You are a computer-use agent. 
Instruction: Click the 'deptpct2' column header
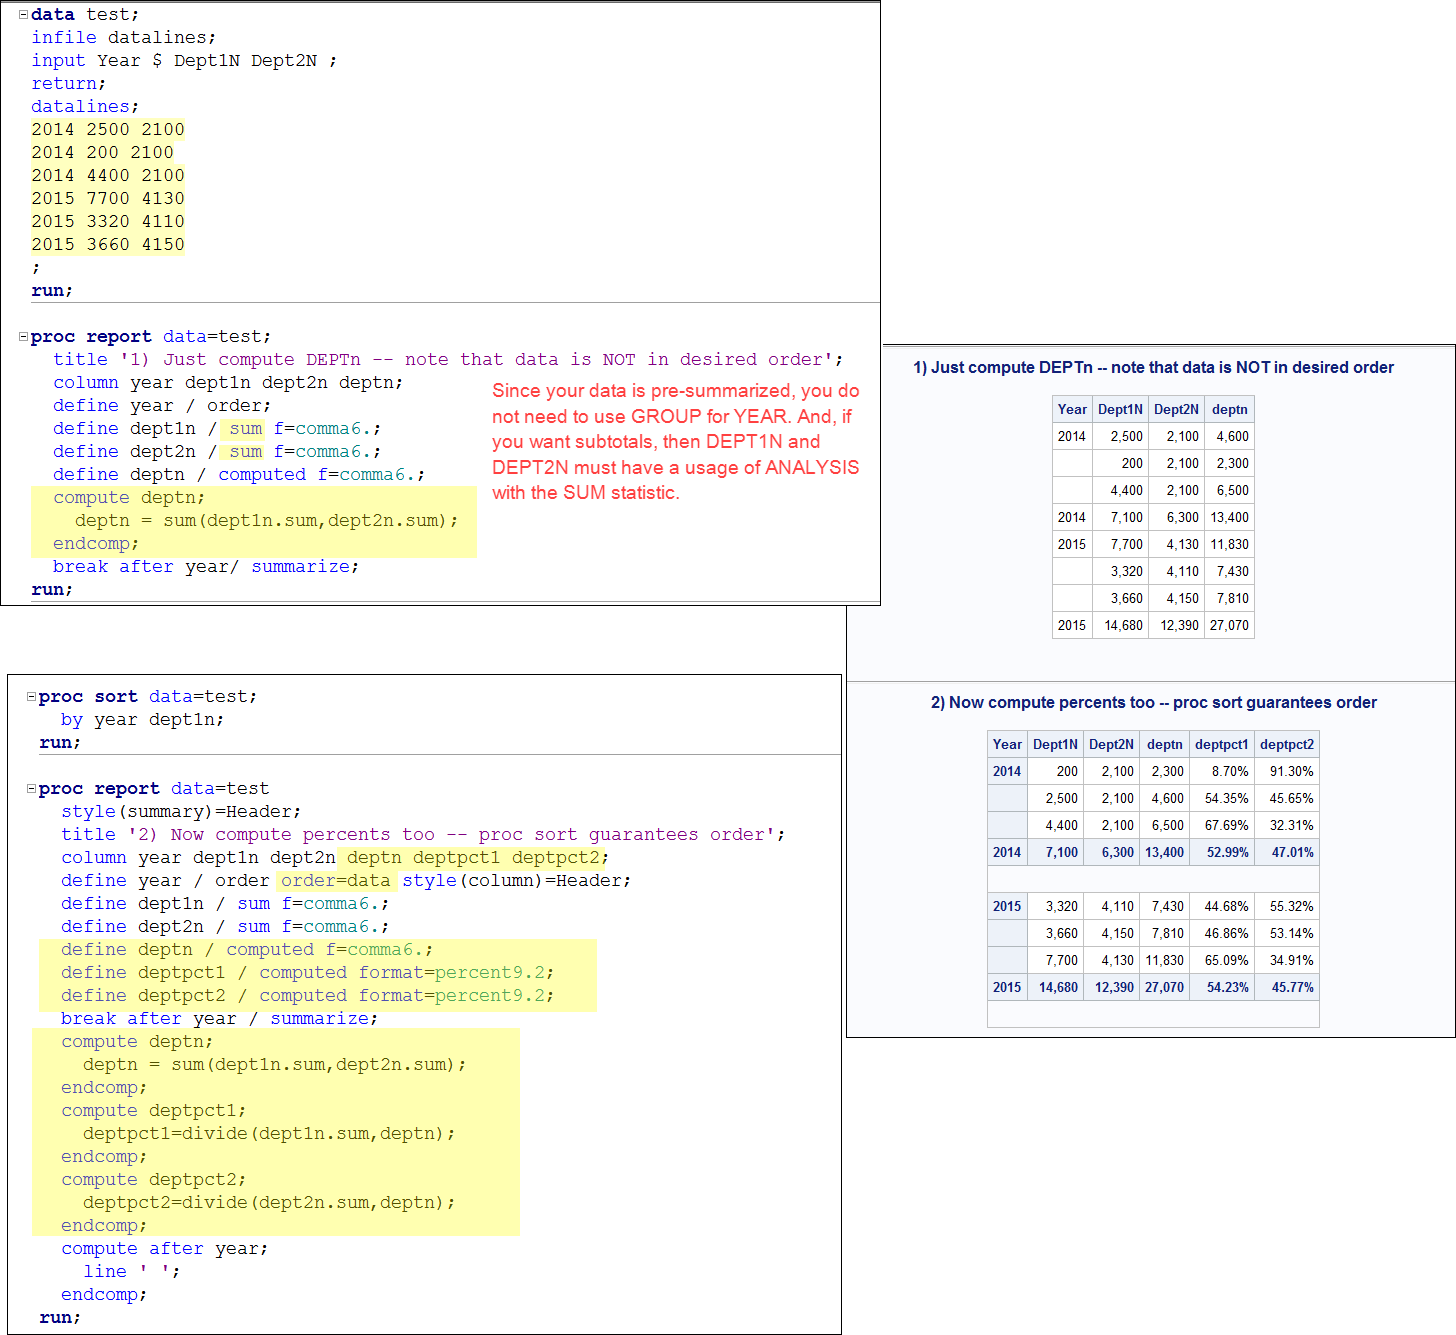[x=1287, y=744]
